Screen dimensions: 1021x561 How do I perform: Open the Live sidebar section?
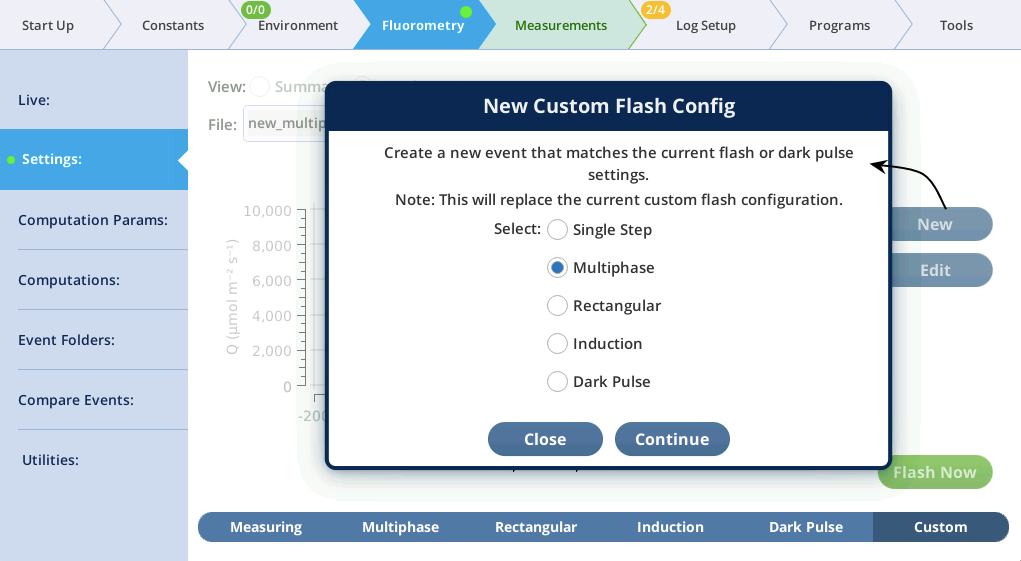94,100
